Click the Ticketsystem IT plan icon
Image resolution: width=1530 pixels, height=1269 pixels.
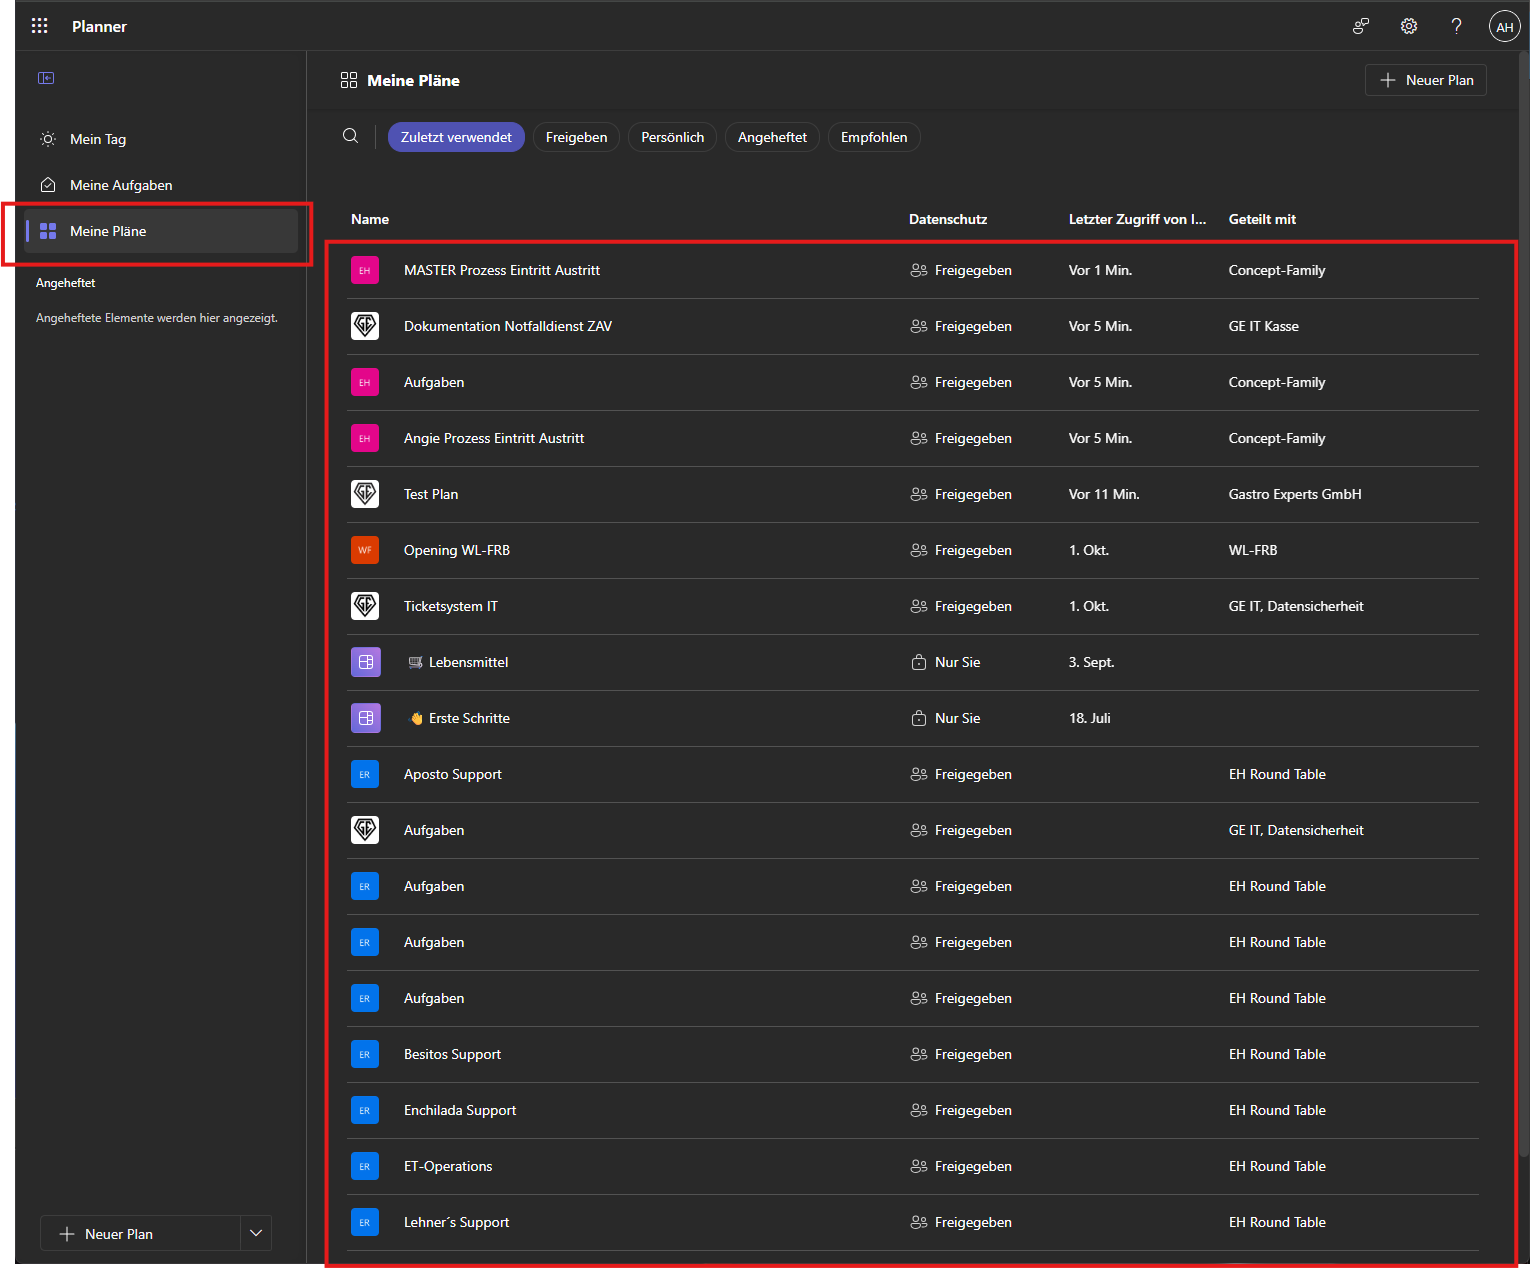tap(365, 606)
